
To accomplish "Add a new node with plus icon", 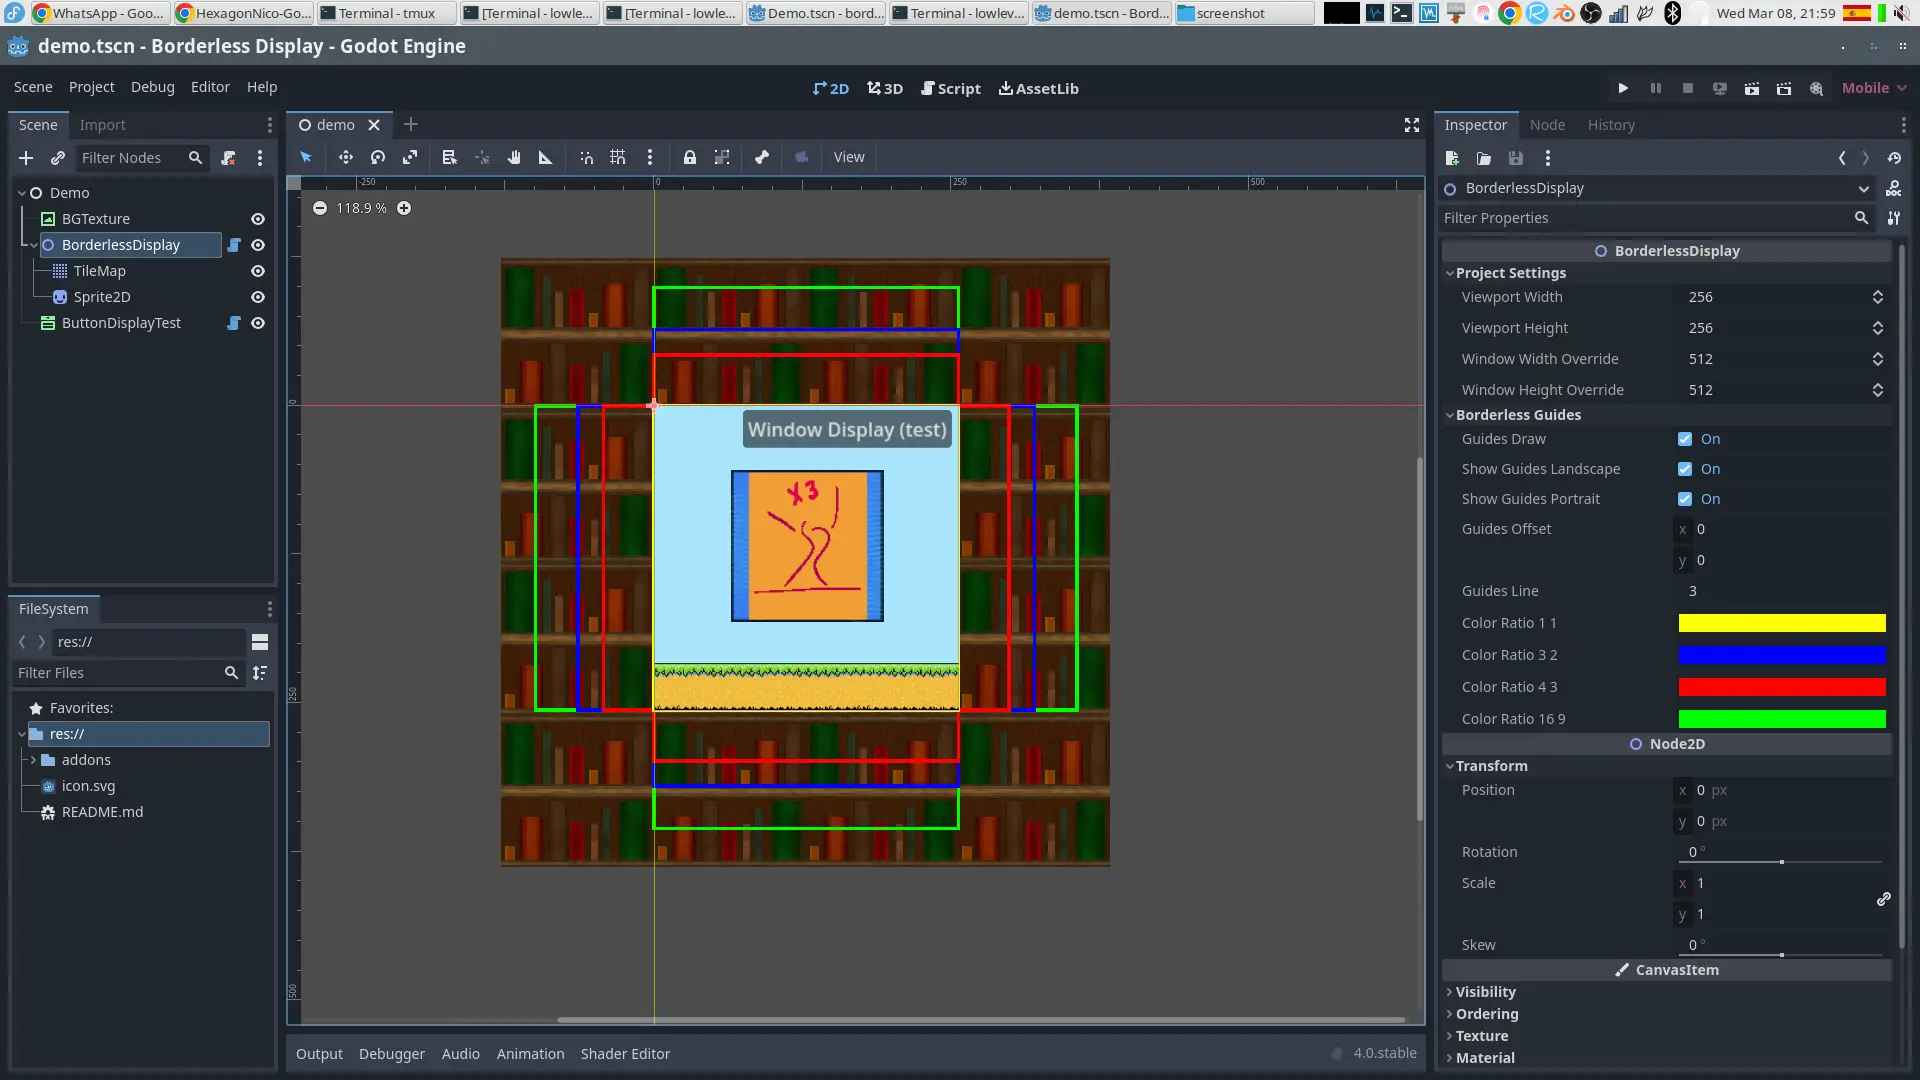I will tap(26, 158).
